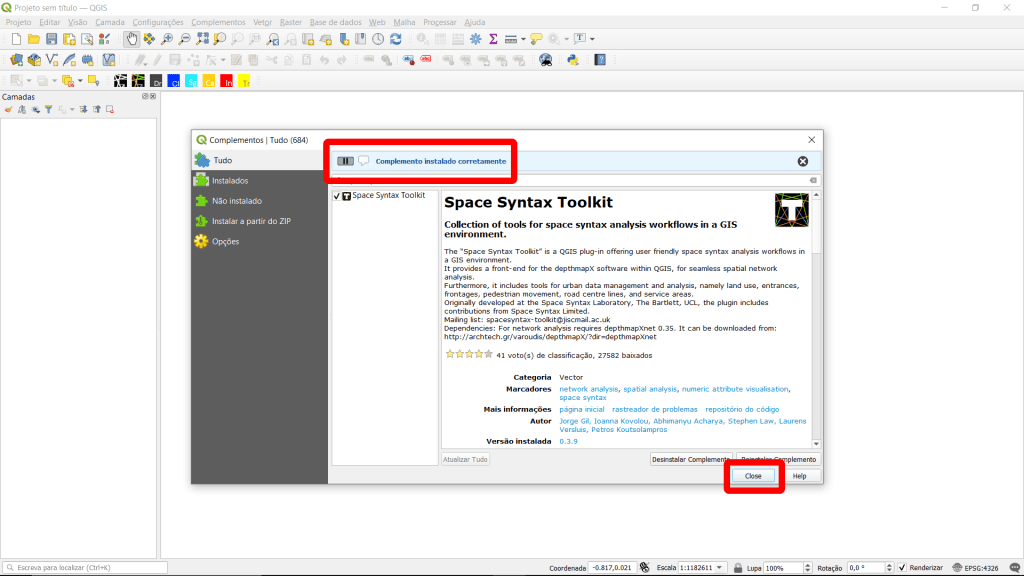The image size is (1024, 576).
Task: Uncheck the Space Syntax Toolkit plugin checkbox
Action: coord(337,196)
